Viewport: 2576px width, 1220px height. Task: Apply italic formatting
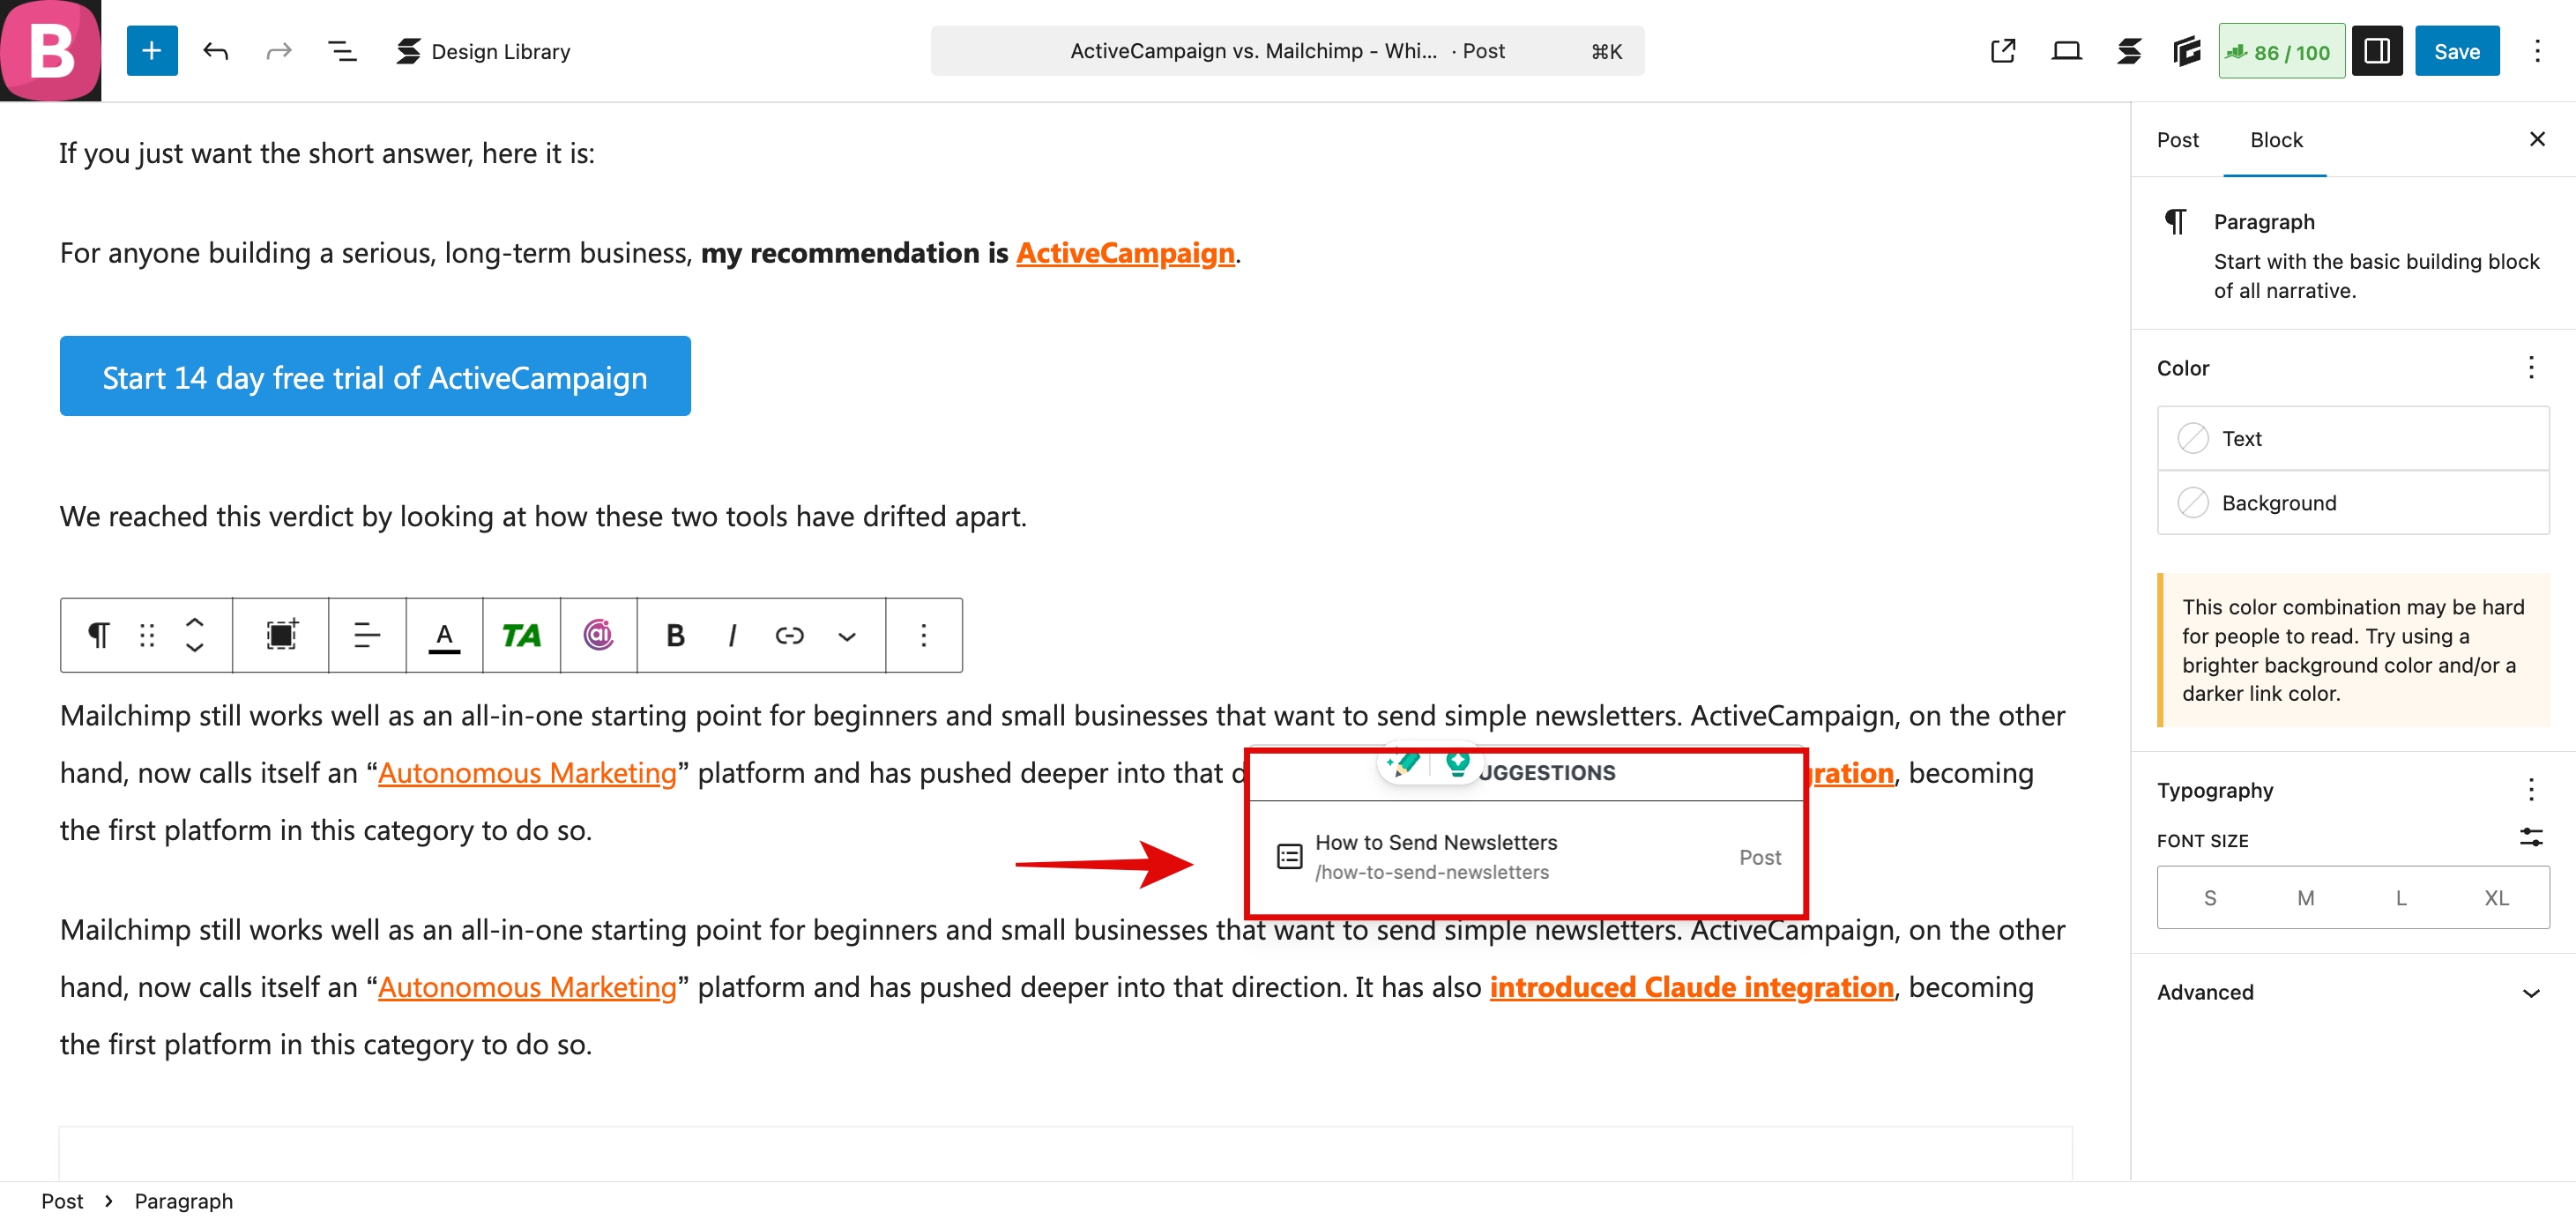pyautogui.click(x=732, y=635)
